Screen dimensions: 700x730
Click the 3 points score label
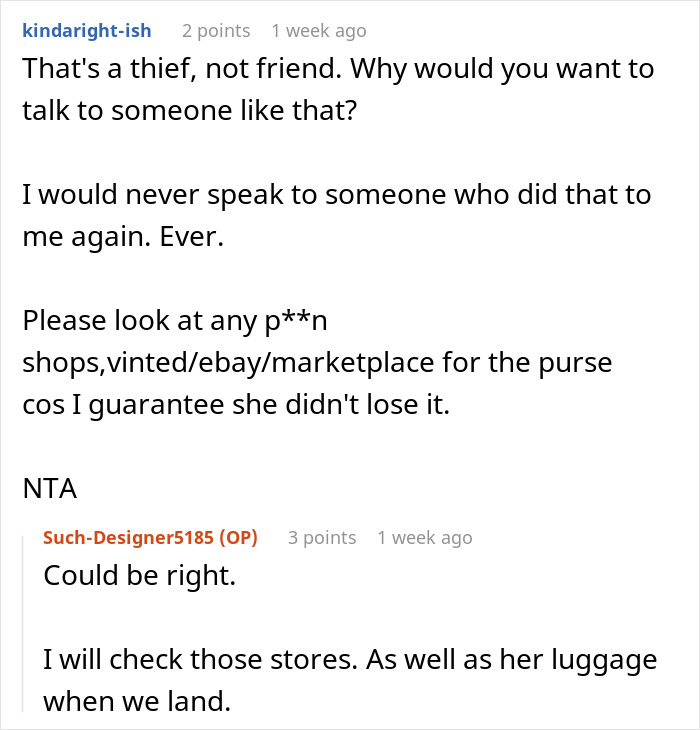click(322, 538)
